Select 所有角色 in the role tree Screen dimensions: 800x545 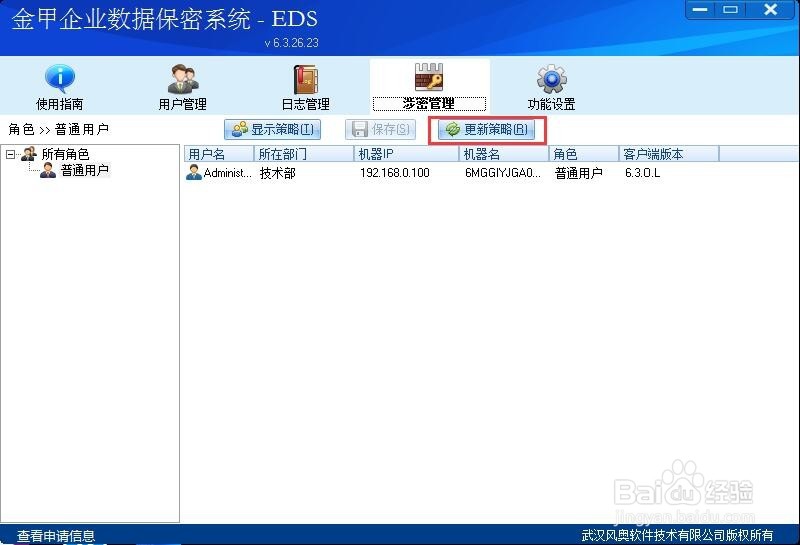point(65,154)
